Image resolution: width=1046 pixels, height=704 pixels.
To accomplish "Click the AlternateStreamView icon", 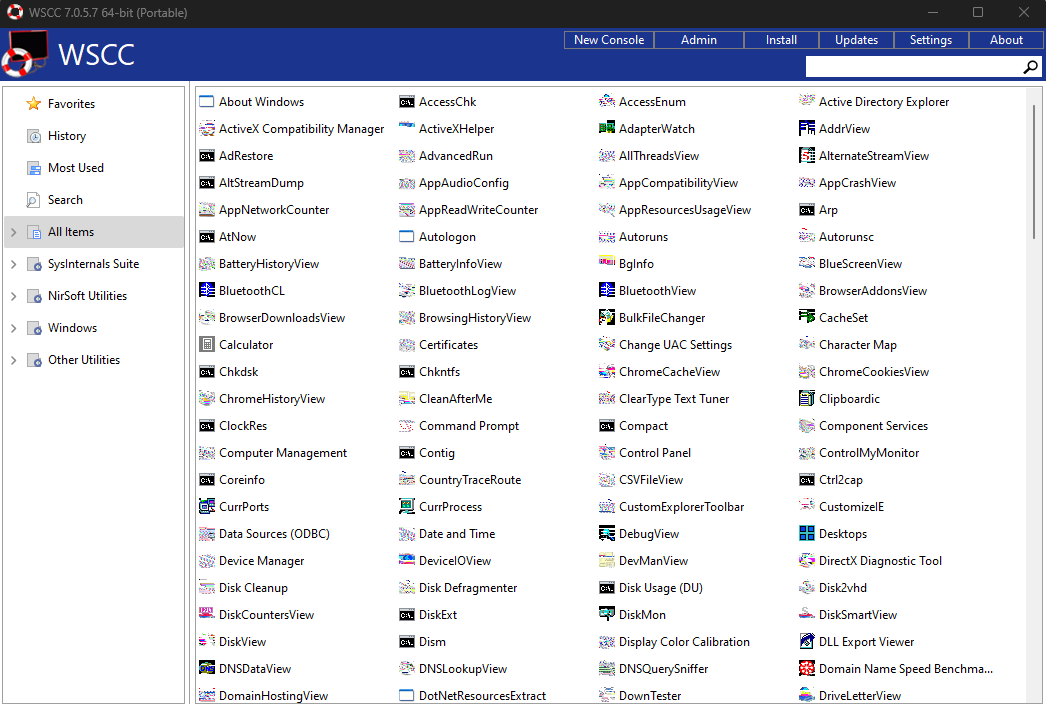I will coord(807,155).
